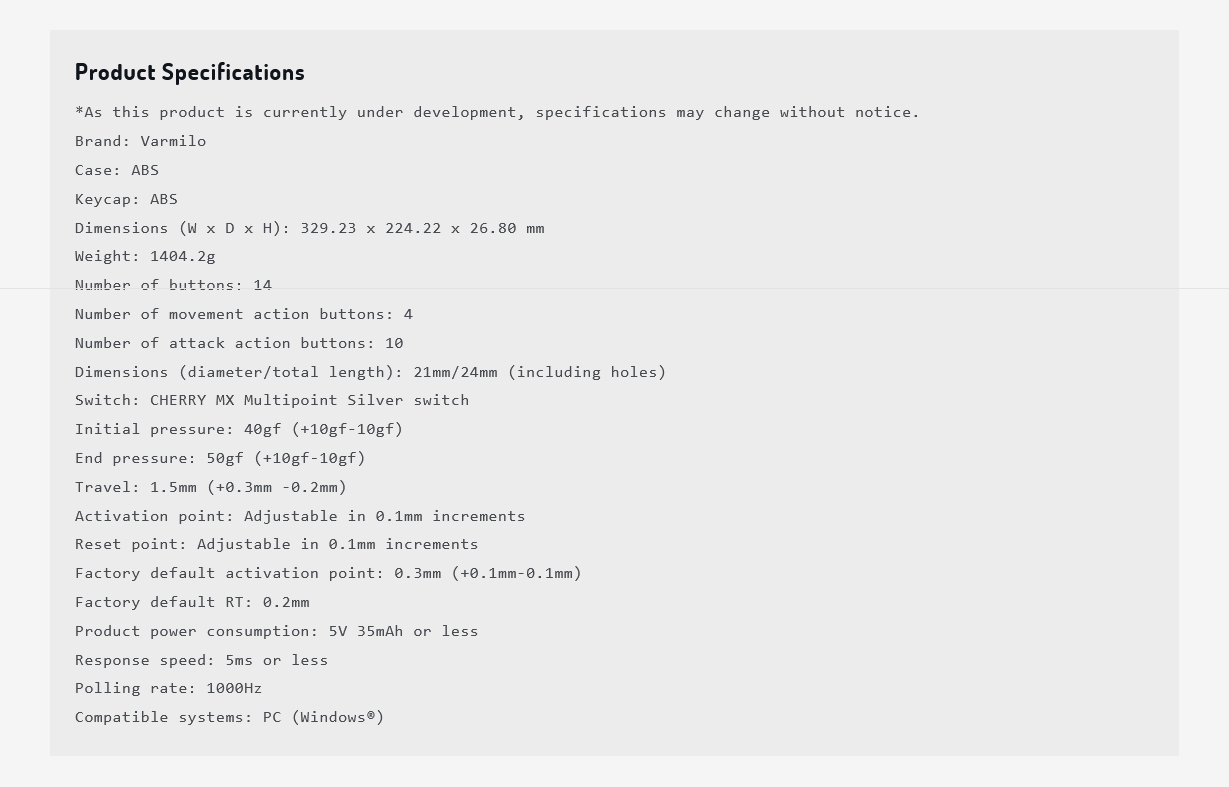
Task: Click the Case: ABS line
Action: pyautogui.click(x=117, y=170)
